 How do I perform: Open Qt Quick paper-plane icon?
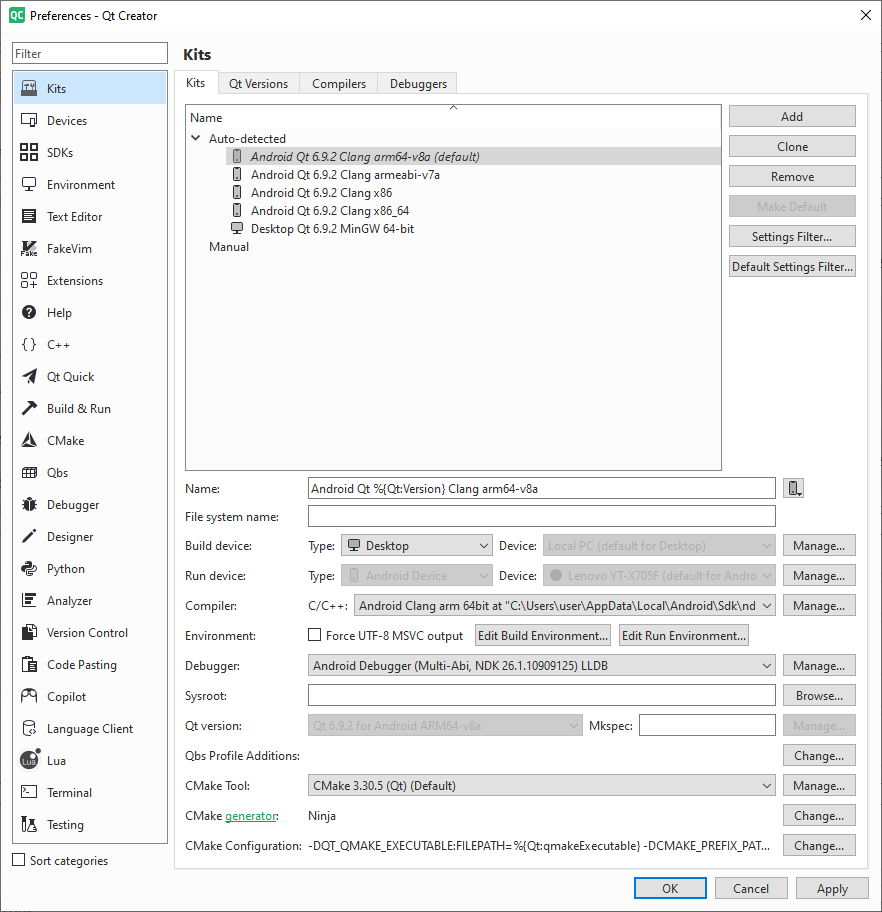click(29, 376)
